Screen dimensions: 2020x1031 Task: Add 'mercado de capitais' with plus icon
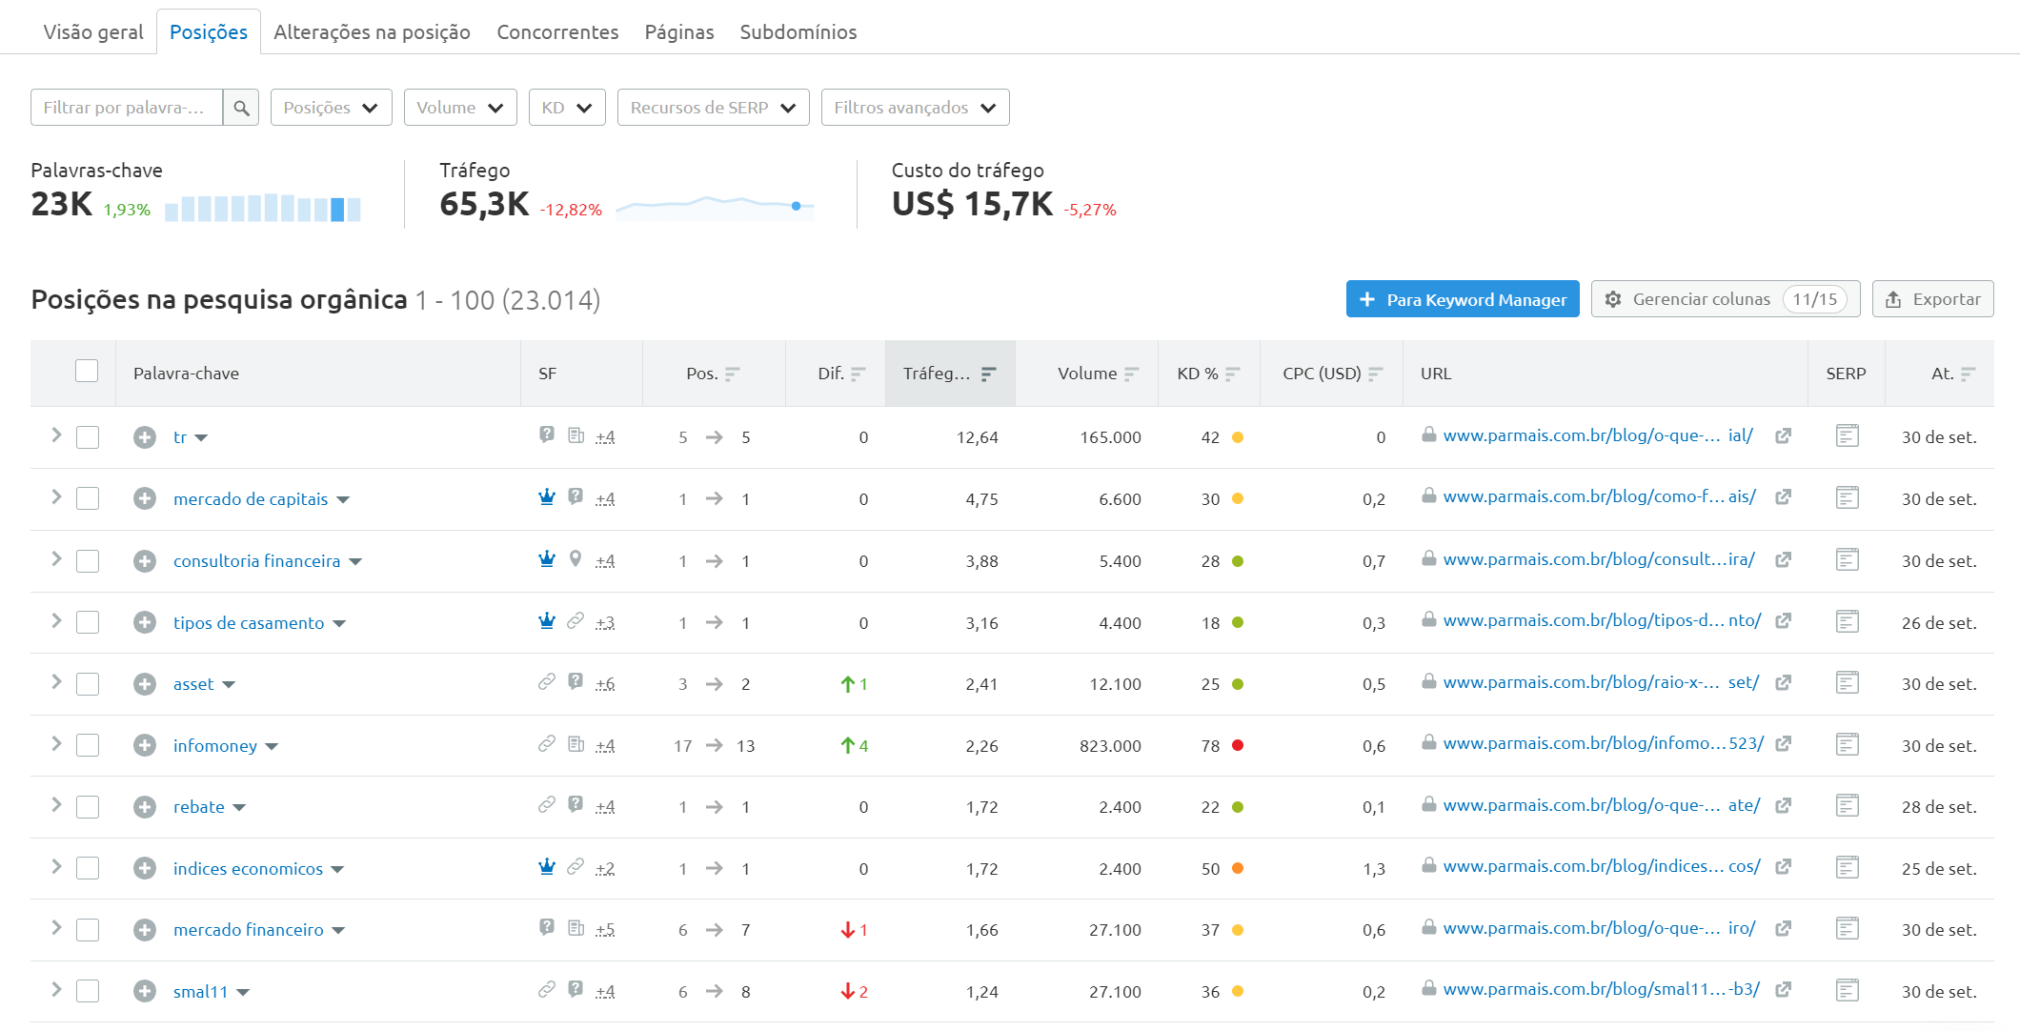pyautogui.click(x=145, y=499)
